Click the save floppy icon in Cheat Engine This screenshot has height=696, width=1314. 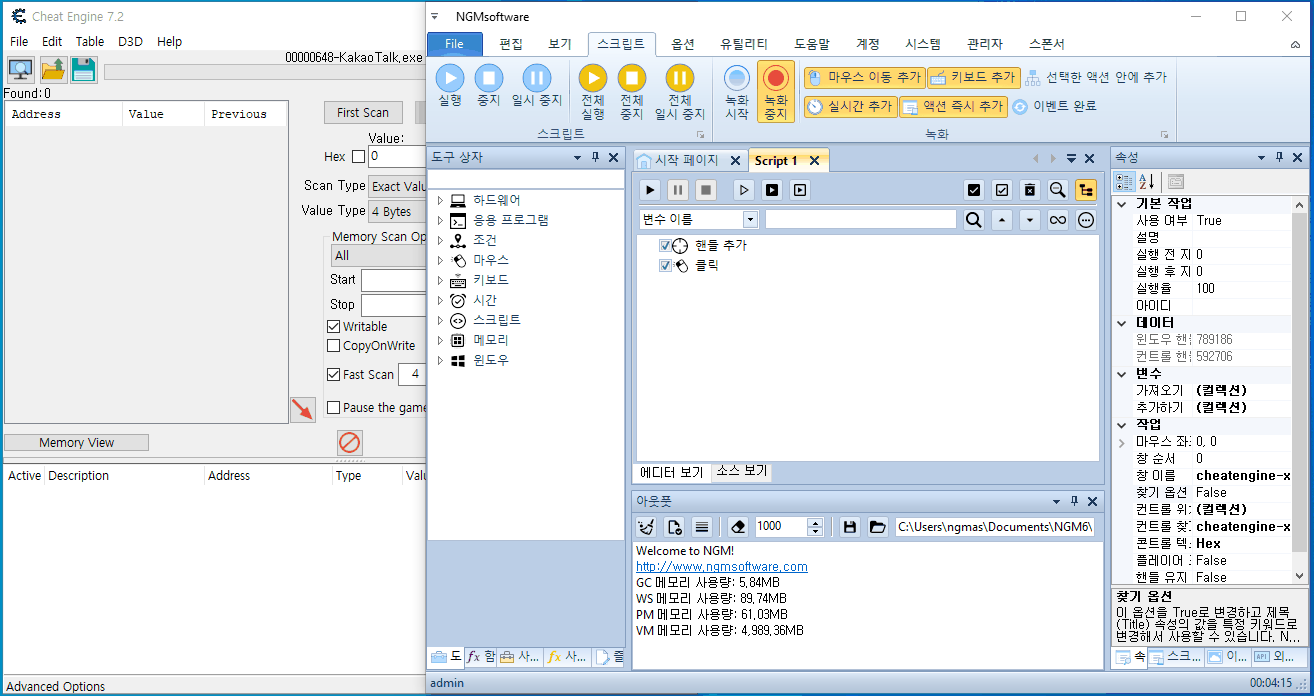coord(84,69)
